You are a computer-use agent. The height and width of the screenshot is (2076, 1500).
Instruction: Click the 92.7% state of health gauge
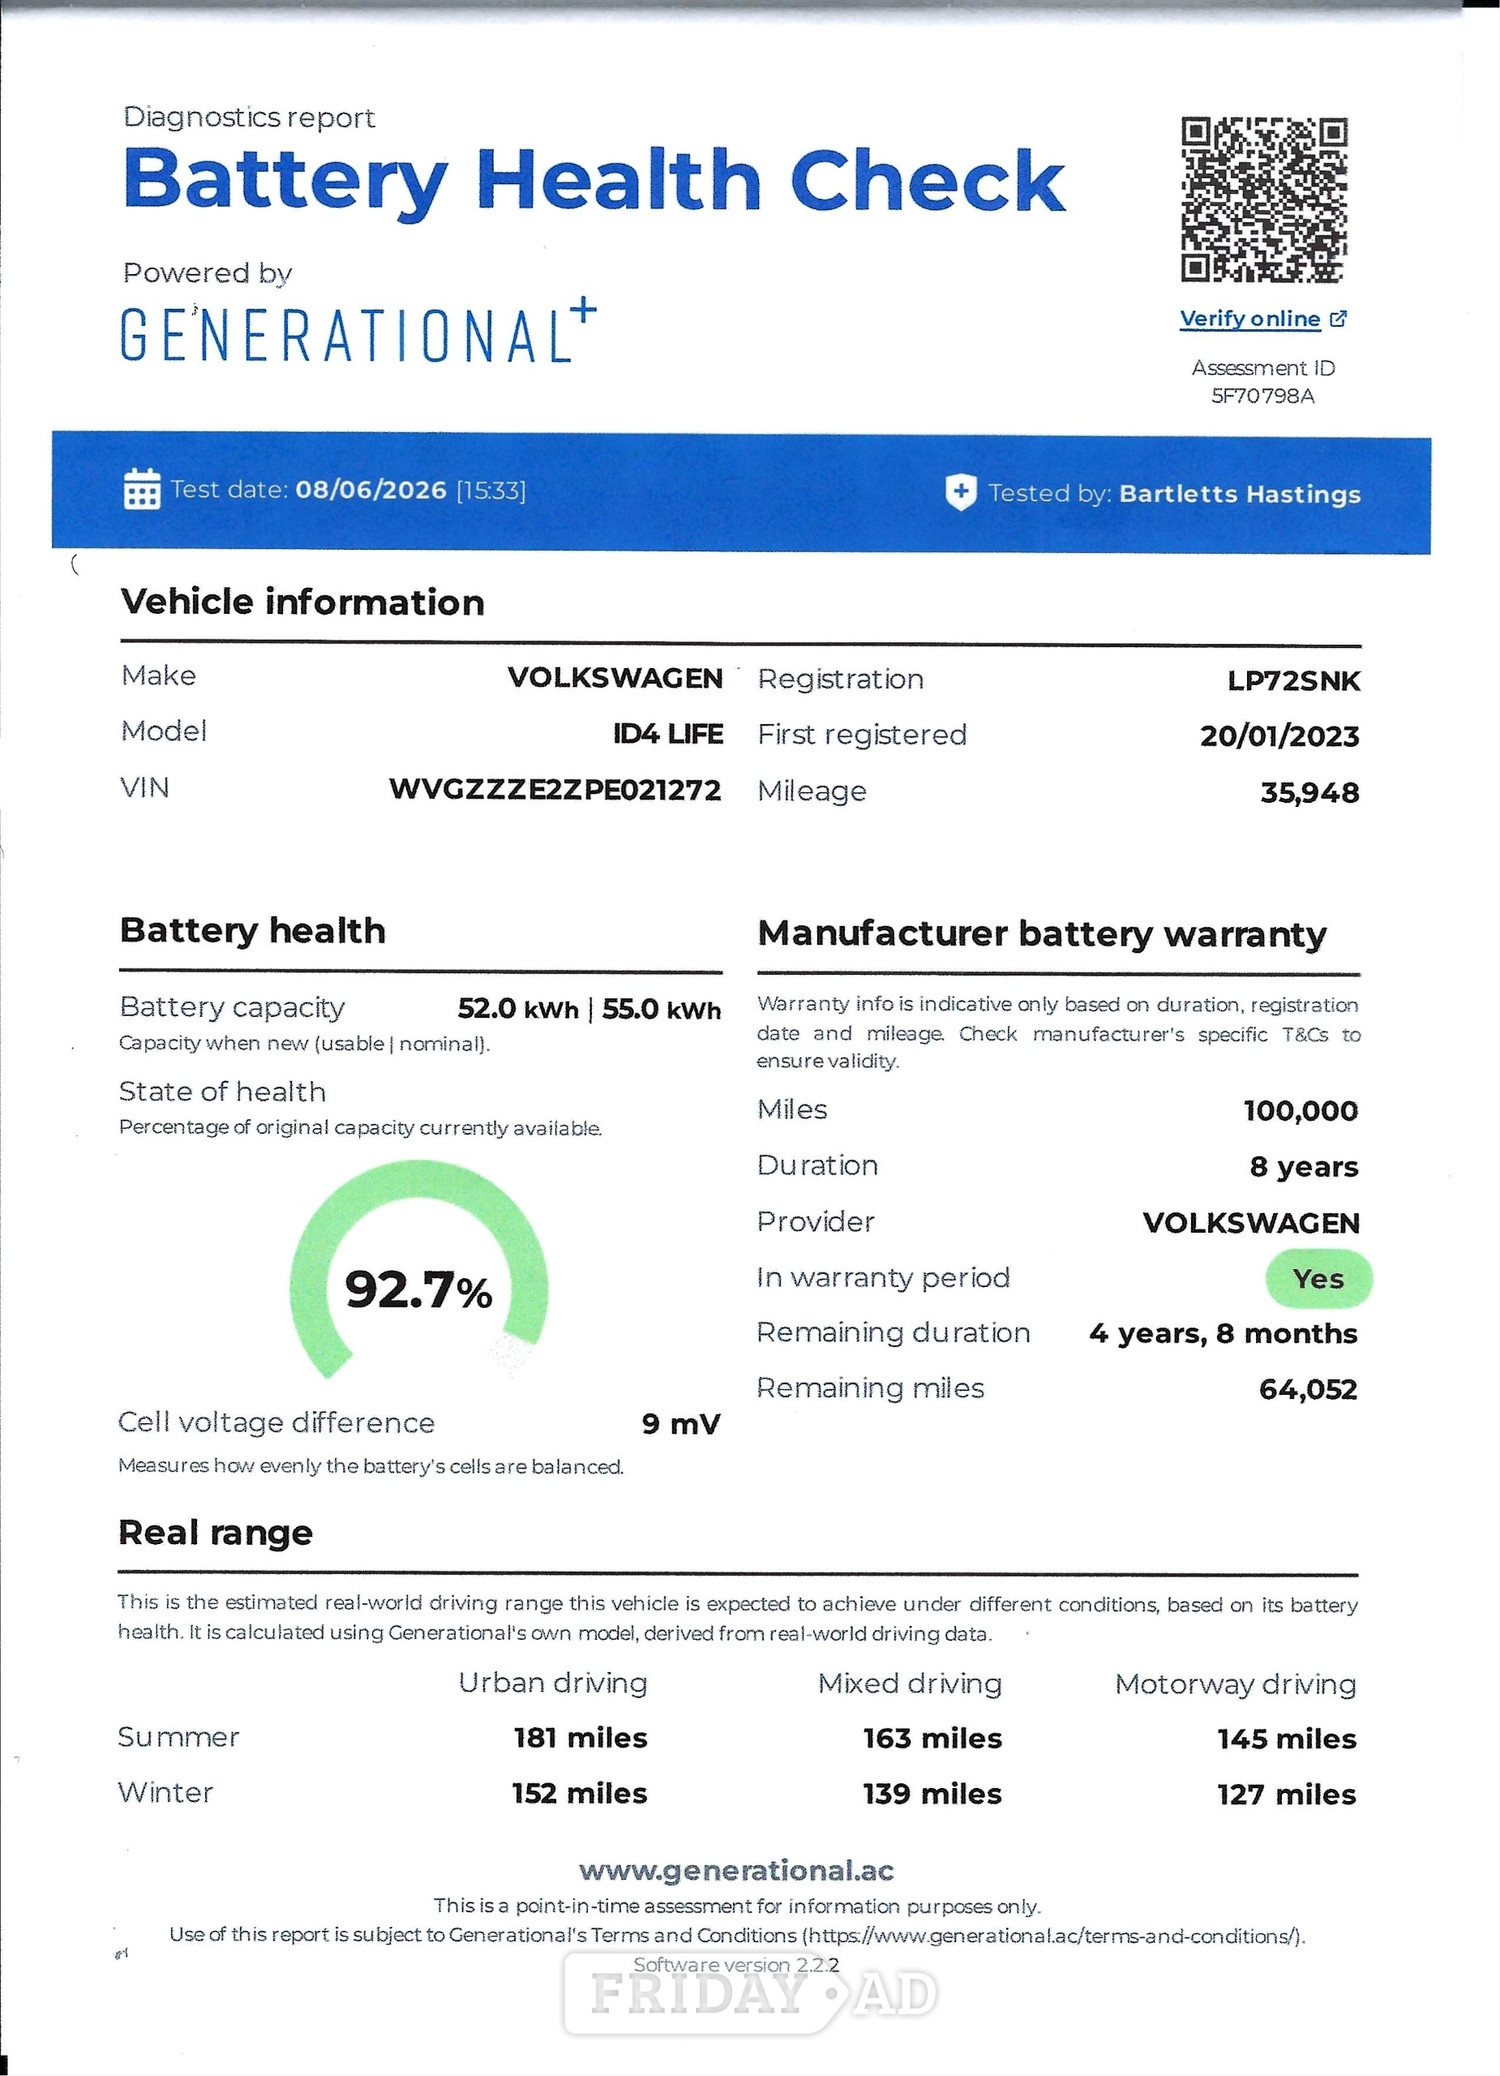[x=419, y=1269]
